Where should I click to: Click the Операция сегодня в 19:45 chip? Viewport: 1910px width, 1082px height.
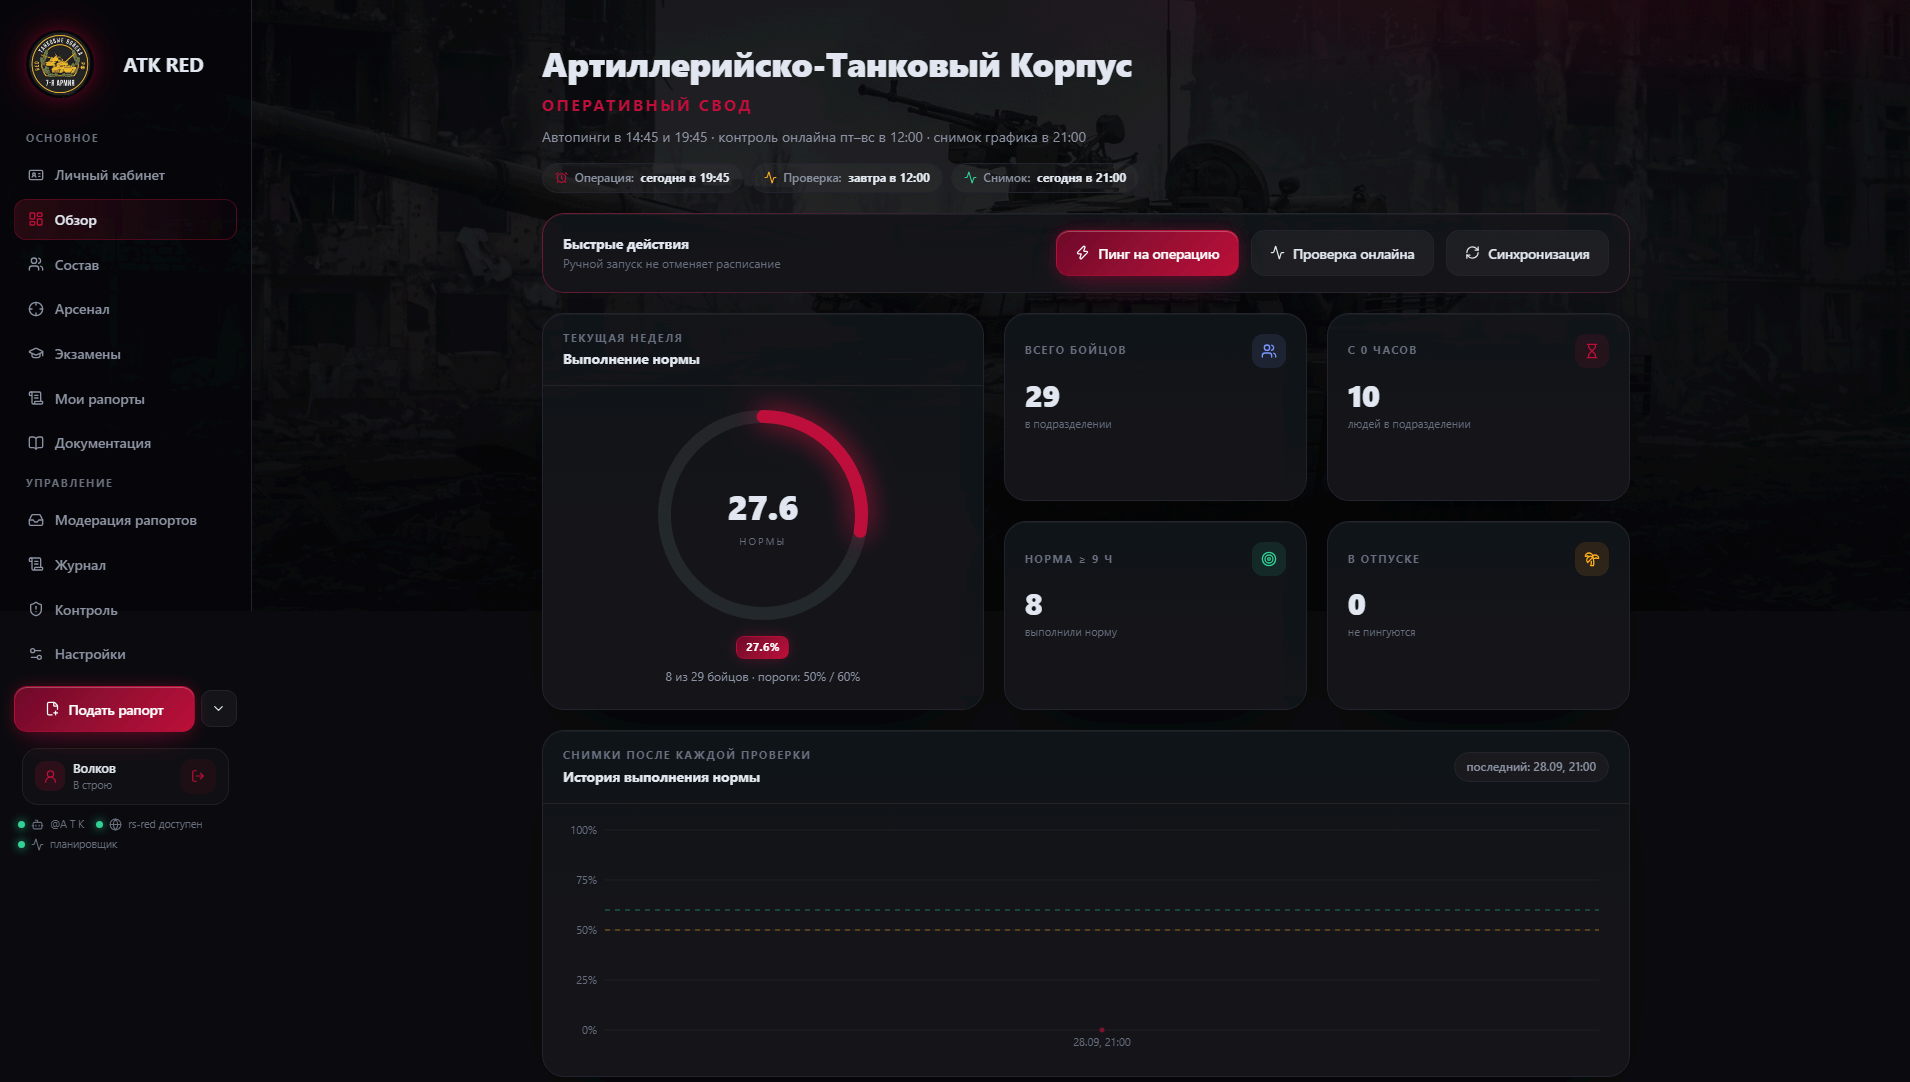pos(642,178)
